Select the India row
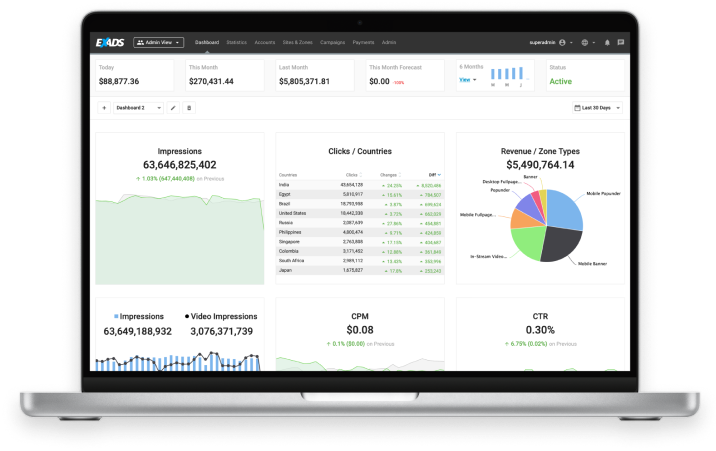 click(x=360, y=185)
